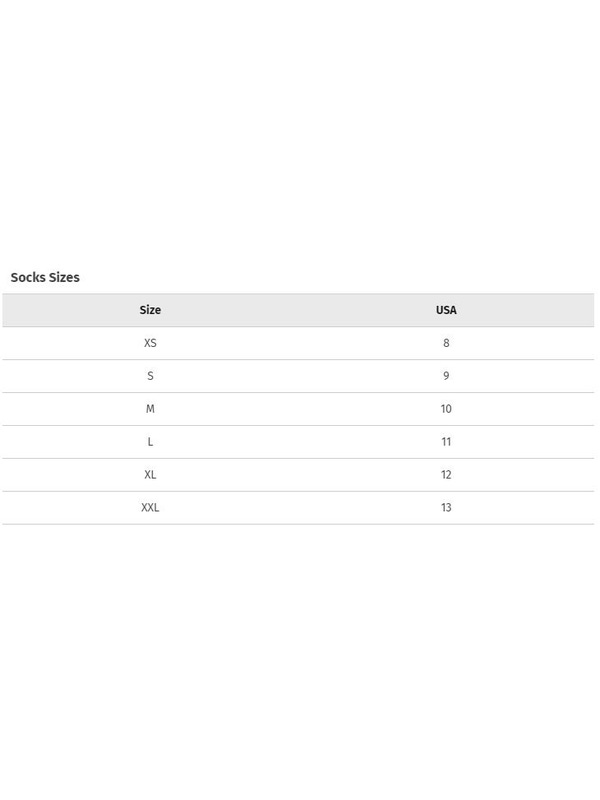Click the center of the M row
600x800 pixels.
pos(298,409)
